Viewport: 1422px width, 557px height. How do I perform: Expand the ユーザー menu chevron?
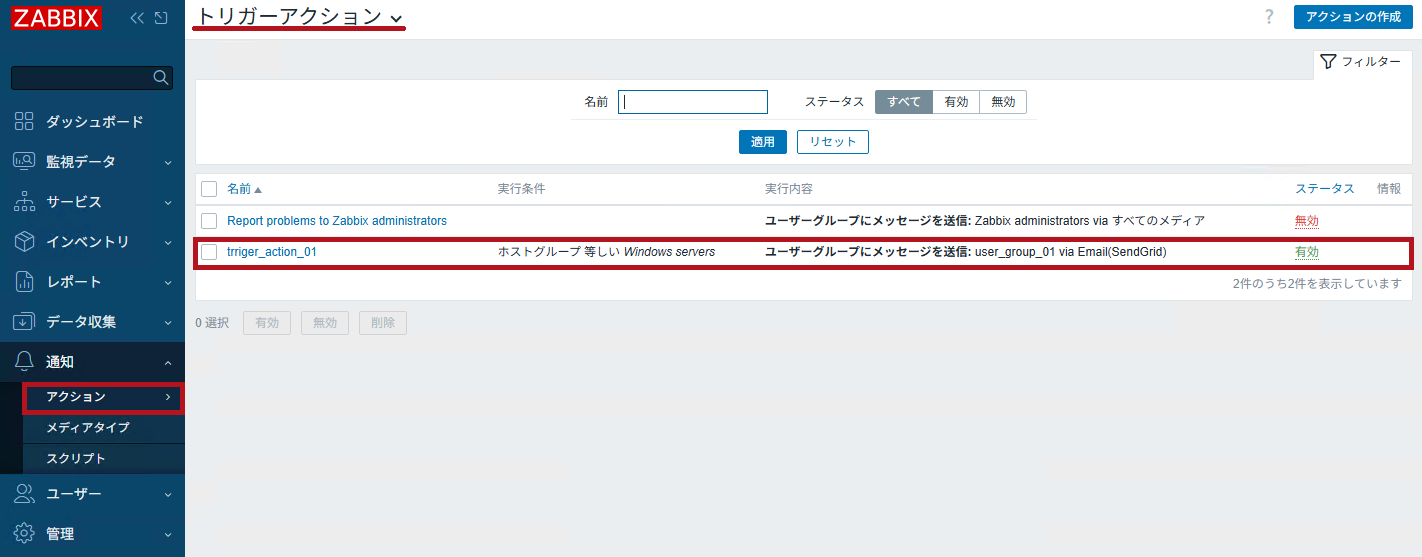point(168,494)
